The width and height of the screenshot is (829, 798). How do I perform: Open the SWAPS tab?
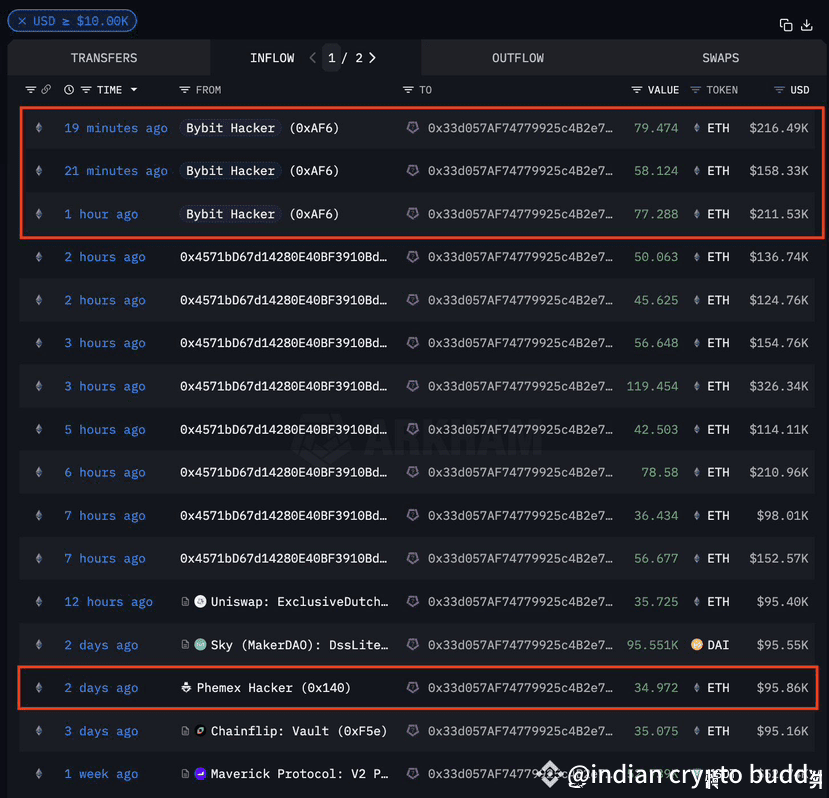click(720, 58)
